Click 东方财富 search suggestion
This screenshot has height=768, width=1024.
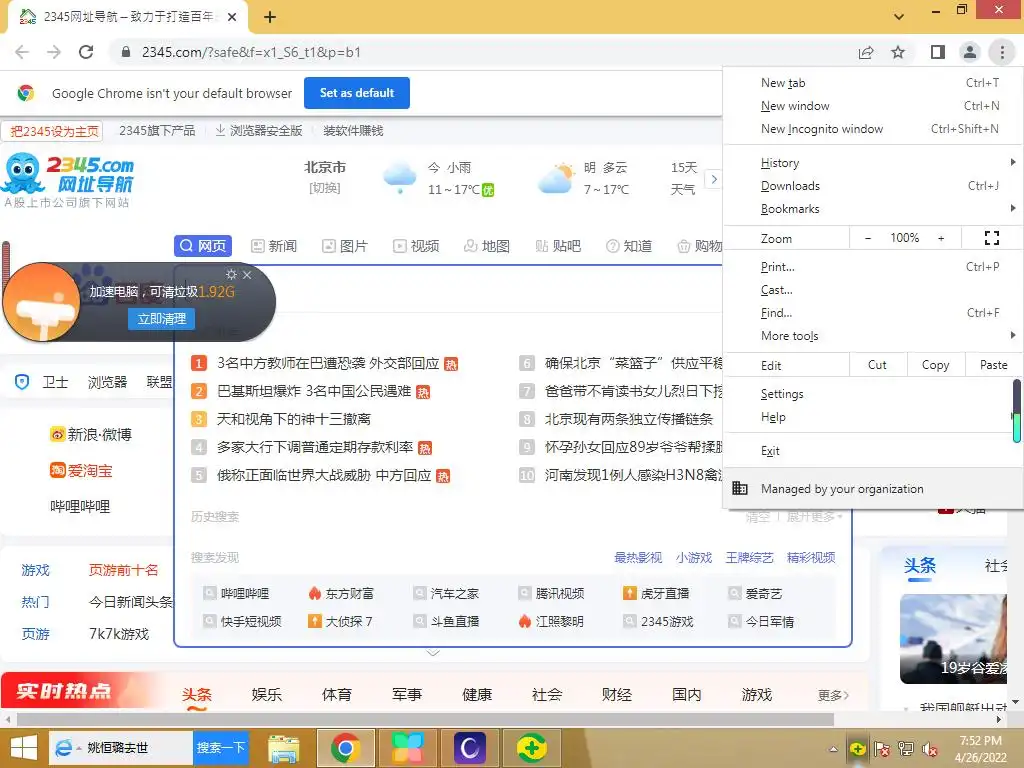tap(342, 594)
